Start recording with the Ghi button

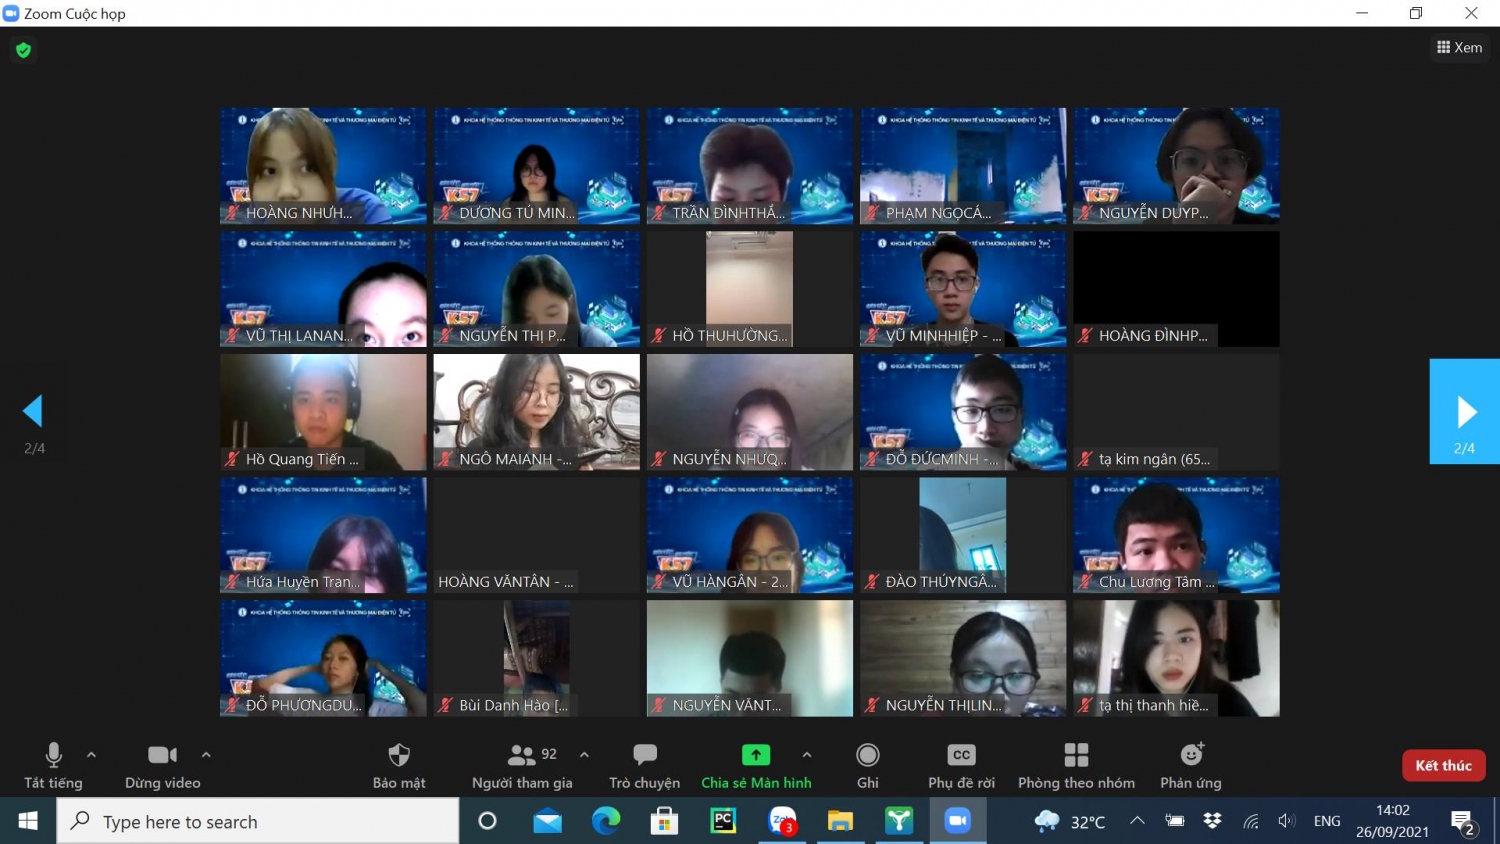868,756
